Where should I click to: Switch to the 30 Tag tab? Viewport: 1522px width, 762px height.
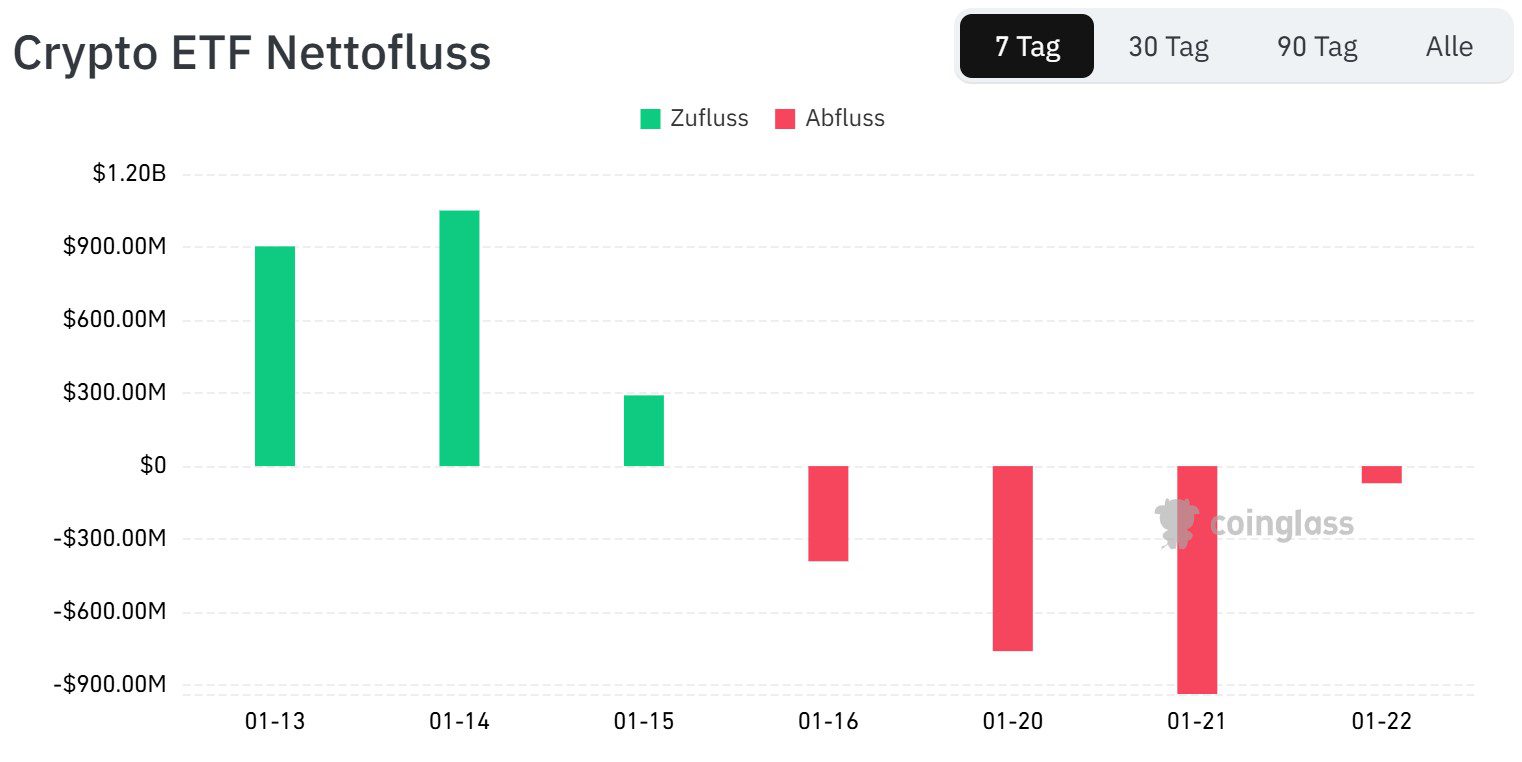click(x=1168, y=46)
